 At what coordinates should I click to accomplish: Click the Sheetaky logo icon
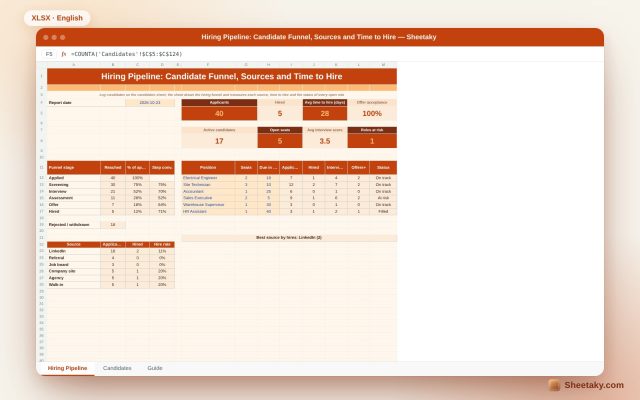pyautogui.click(x=554, y=385)
